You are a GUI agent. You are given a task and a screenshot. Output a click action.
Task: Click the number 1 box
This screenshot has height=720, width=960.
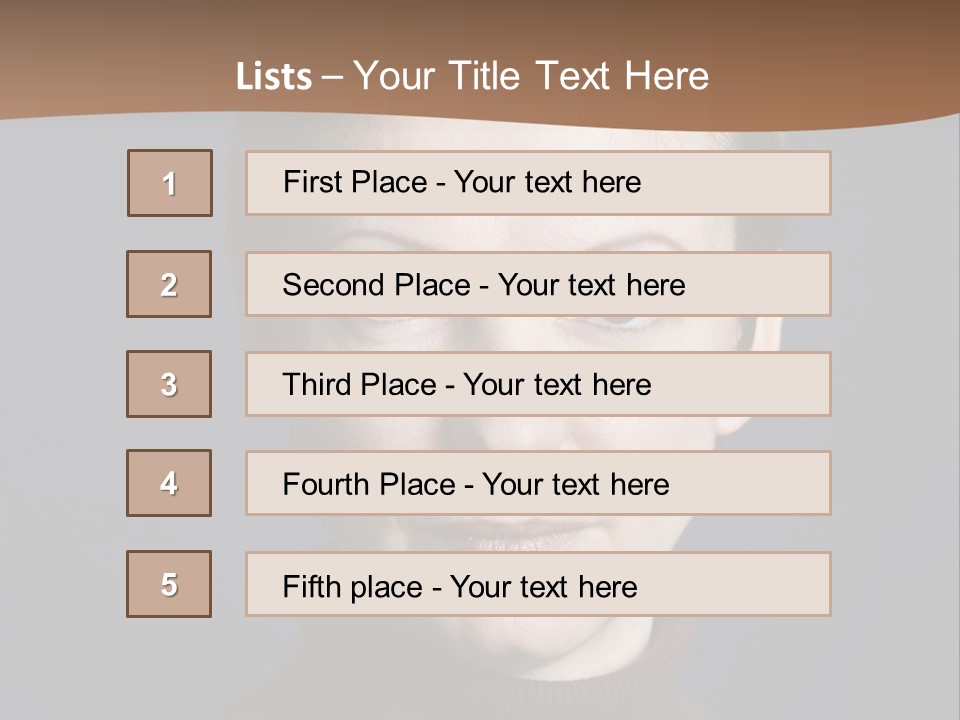(170, 183)
